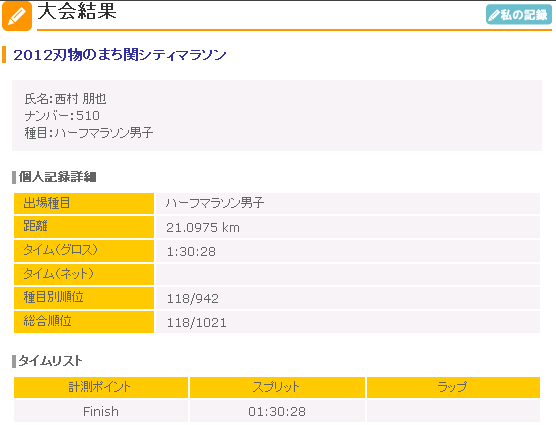Screen dimensions: 556x425
Task: Click the empty タイム(ネット) value cell
Action: [x=348, y=274]
